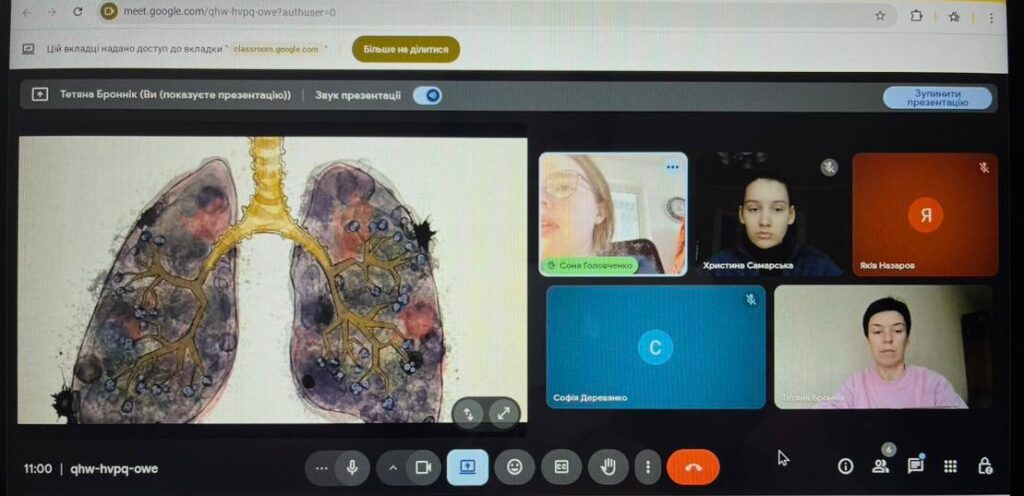Click the highlighted present screen button
This screenshot has width=1024, height=496.
[467, 467]
